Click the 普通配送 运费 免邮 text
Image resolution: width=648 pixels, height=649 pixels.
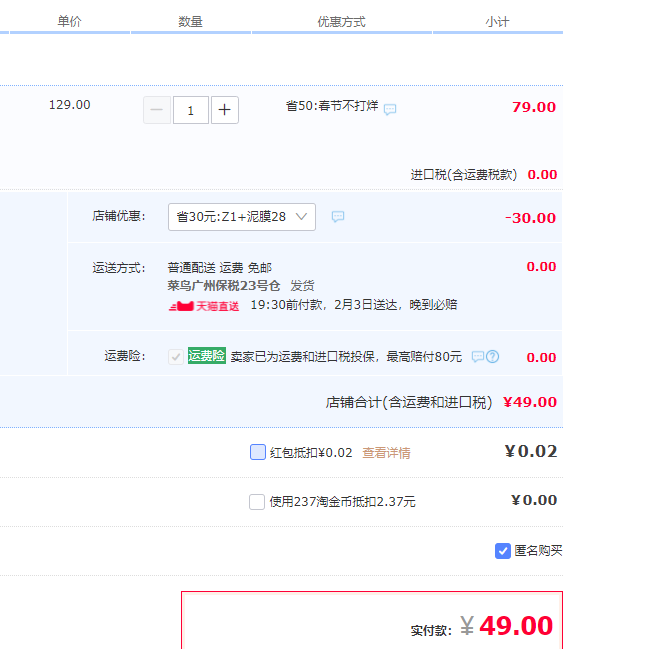tap(220, 268)
